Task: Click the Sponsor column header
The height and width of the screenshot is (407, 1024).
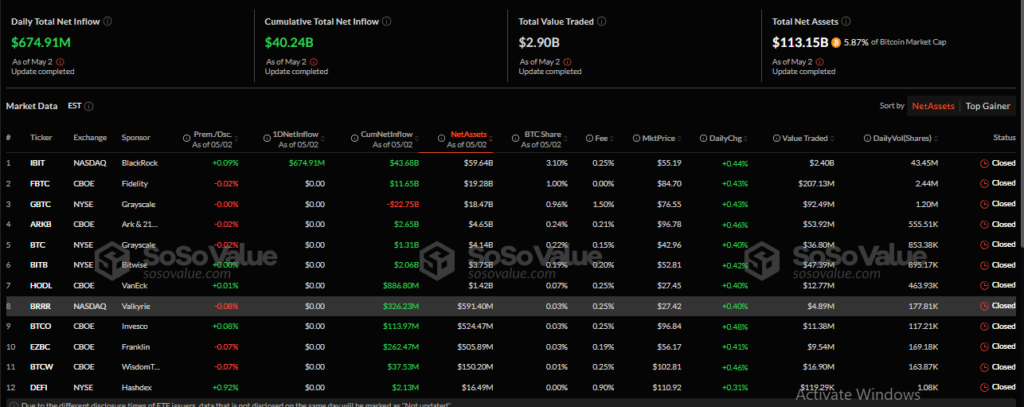Action: coord(135,138)
